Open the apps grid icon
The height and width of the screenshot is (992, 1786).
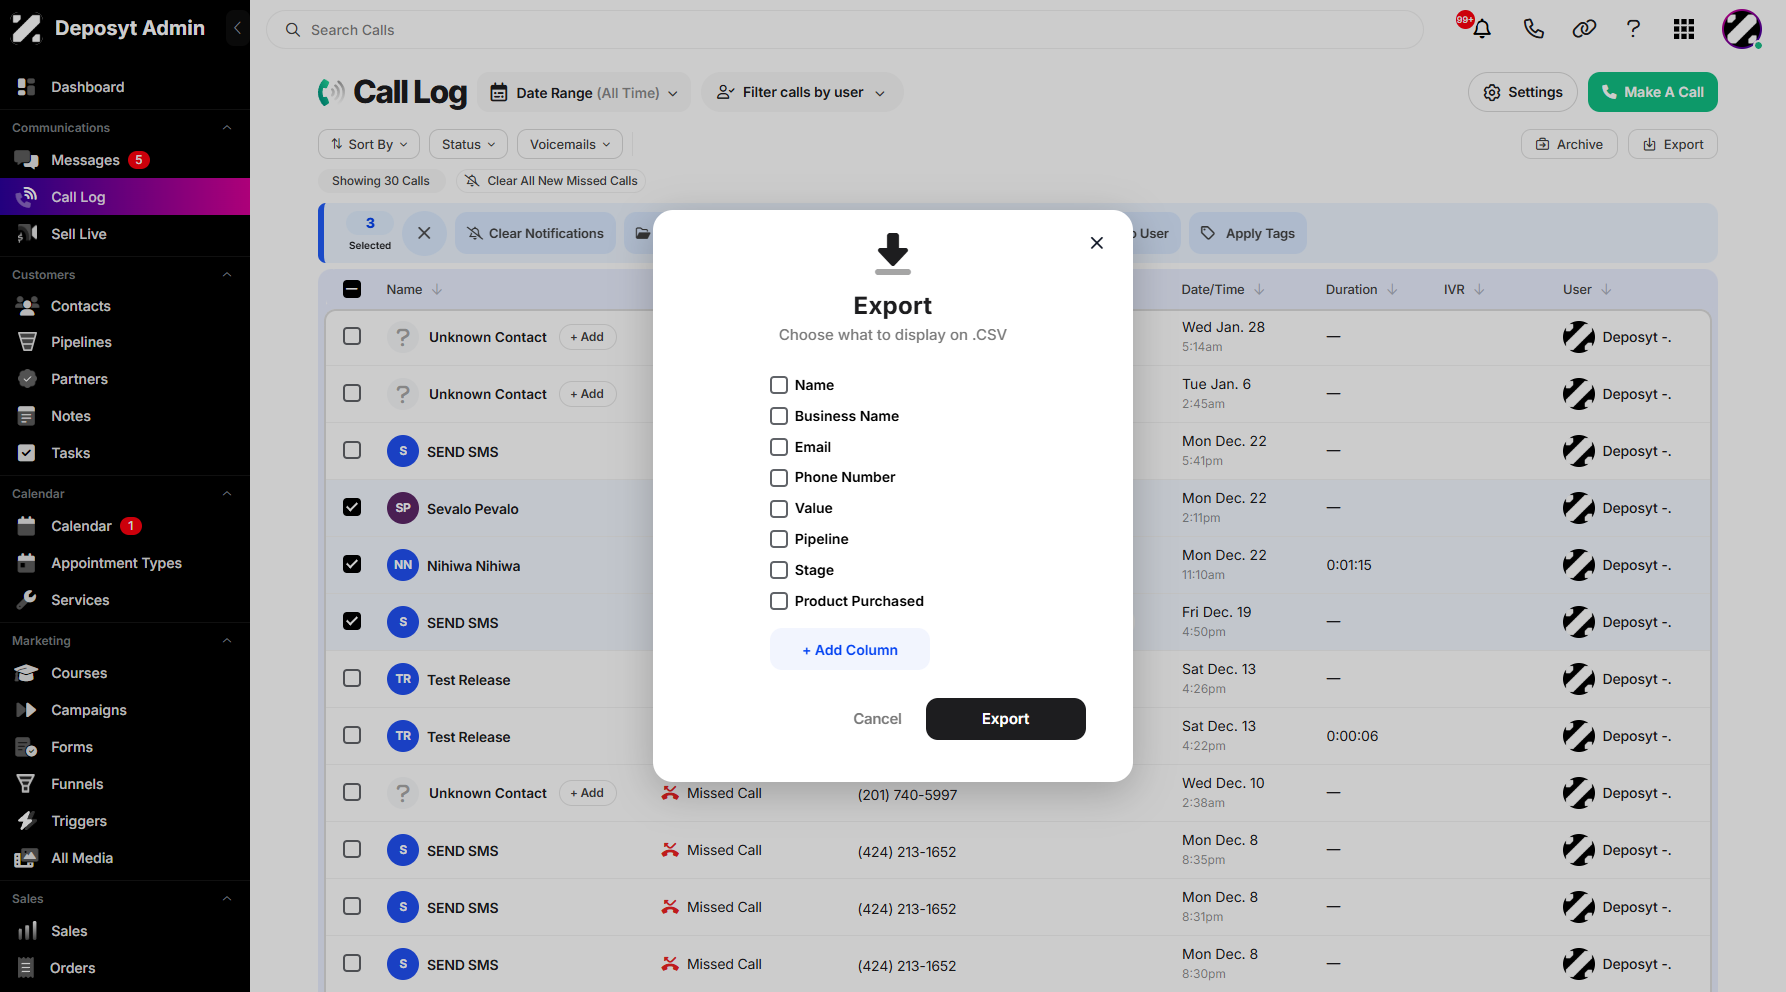click(1684, 29)
